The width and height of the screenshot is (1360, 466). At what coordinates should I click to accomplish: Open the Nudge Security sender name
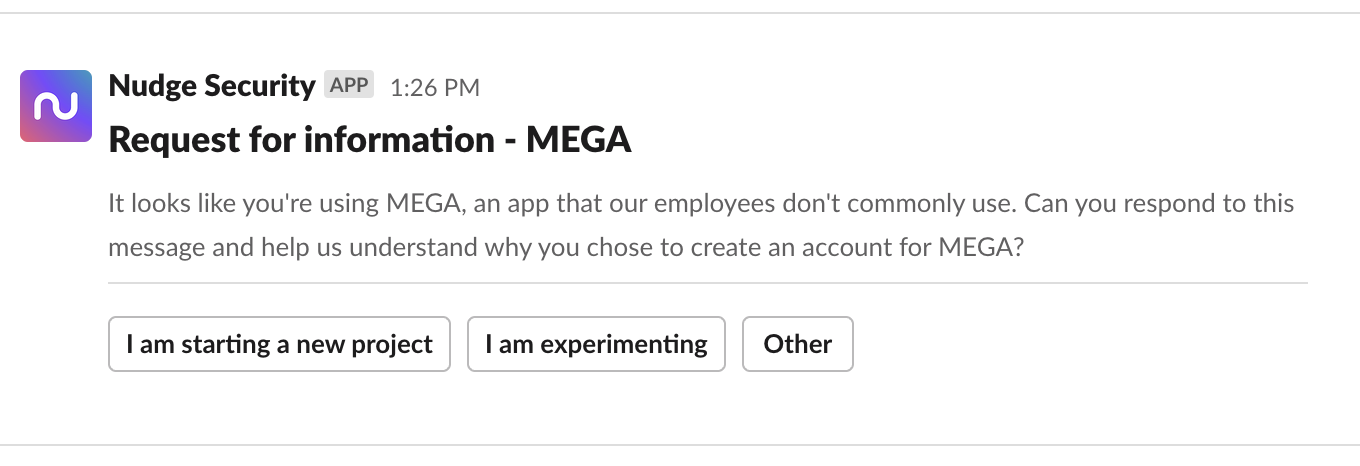pyautogui.click(x=211, y=87)
